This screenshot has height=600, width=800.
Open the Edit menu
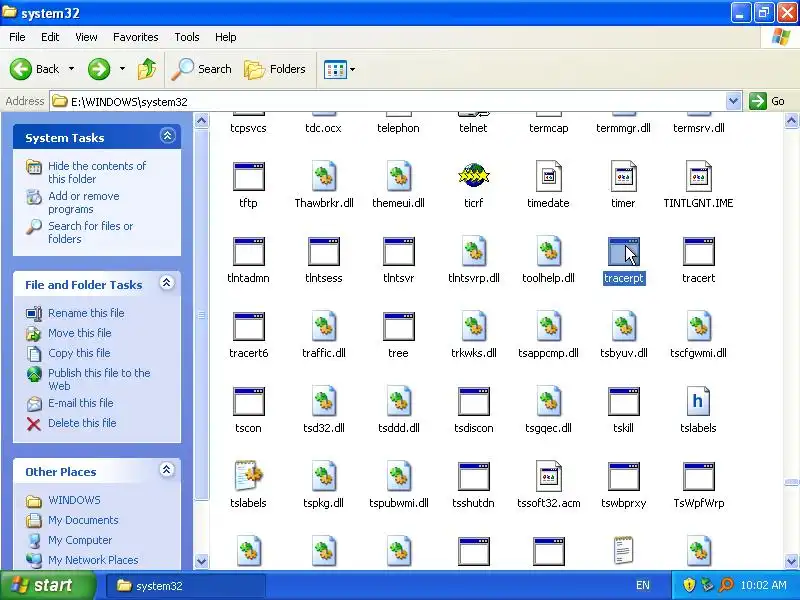(x=50, y=37)
